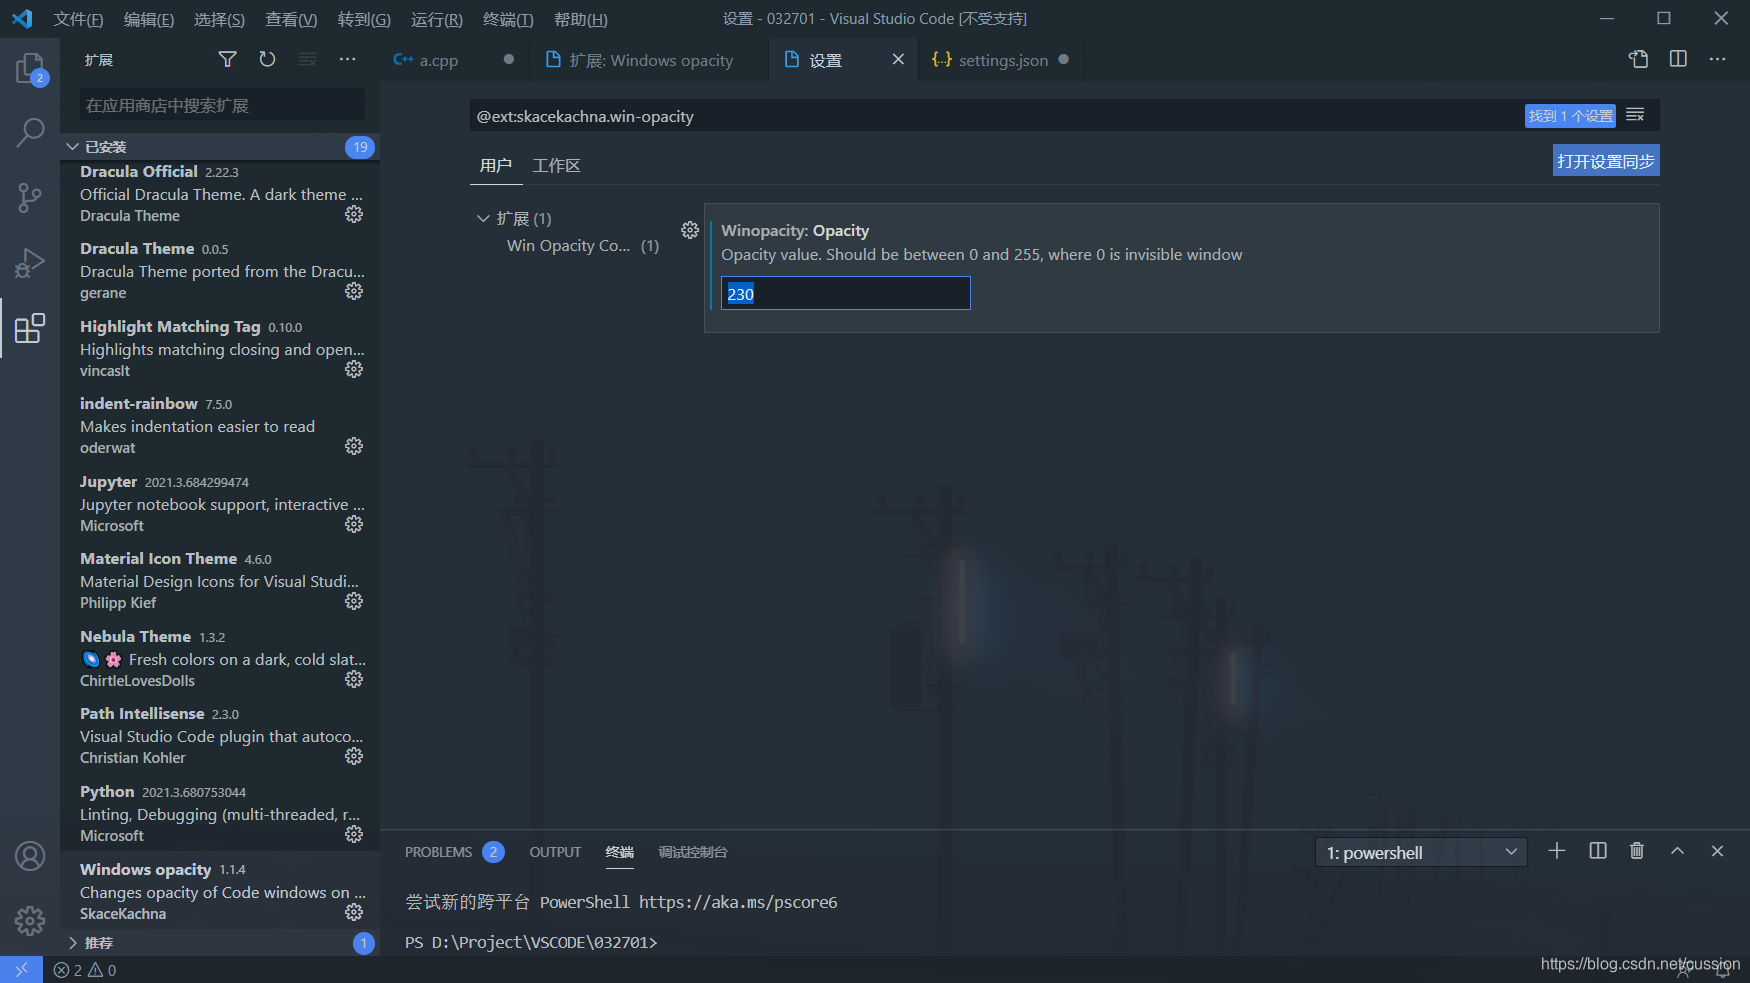Viewport: 1750px width, 983px height.
Task: Open the 查看(V) menu
Action: coord(291,19)
